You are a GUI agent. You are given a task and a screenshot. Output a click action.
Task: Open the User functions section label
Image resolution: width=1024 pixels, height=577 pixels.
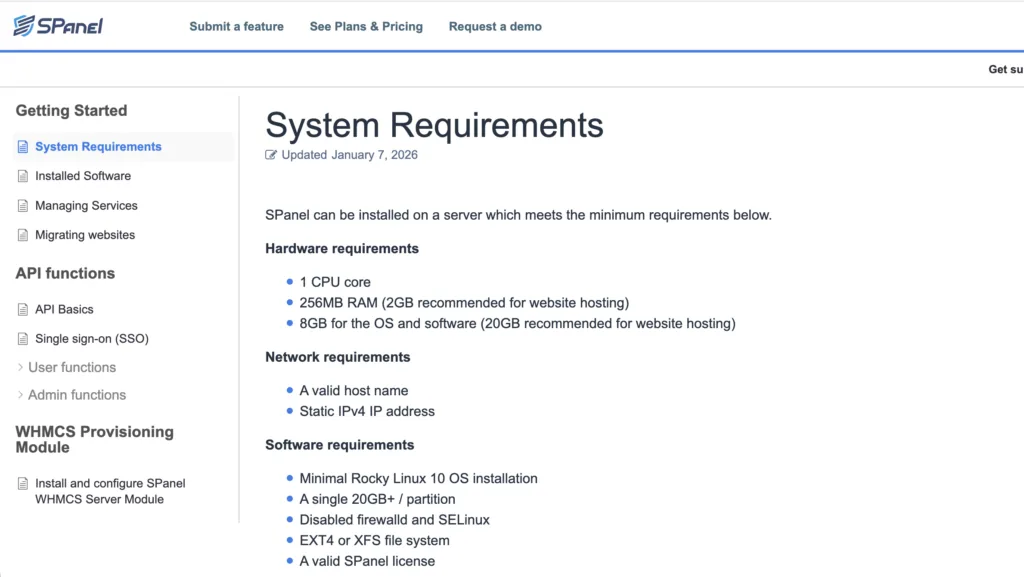72,367
